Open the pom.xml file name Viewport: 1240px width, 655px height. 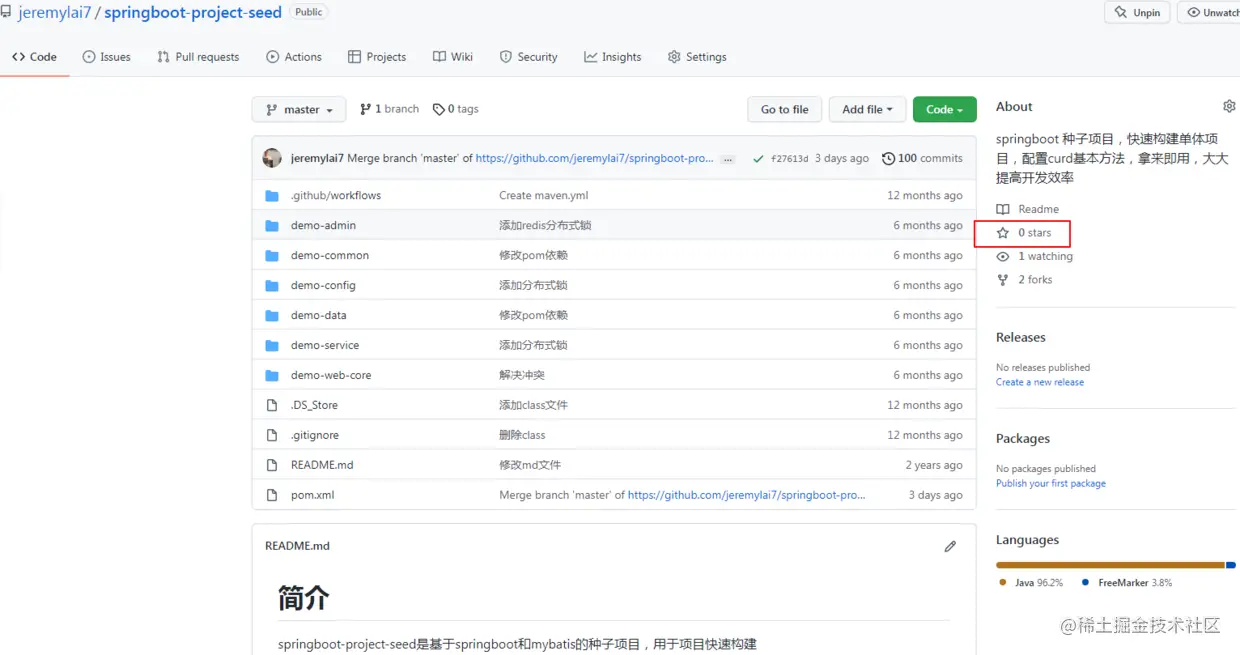pyautogui.click(x=313, y=495)
